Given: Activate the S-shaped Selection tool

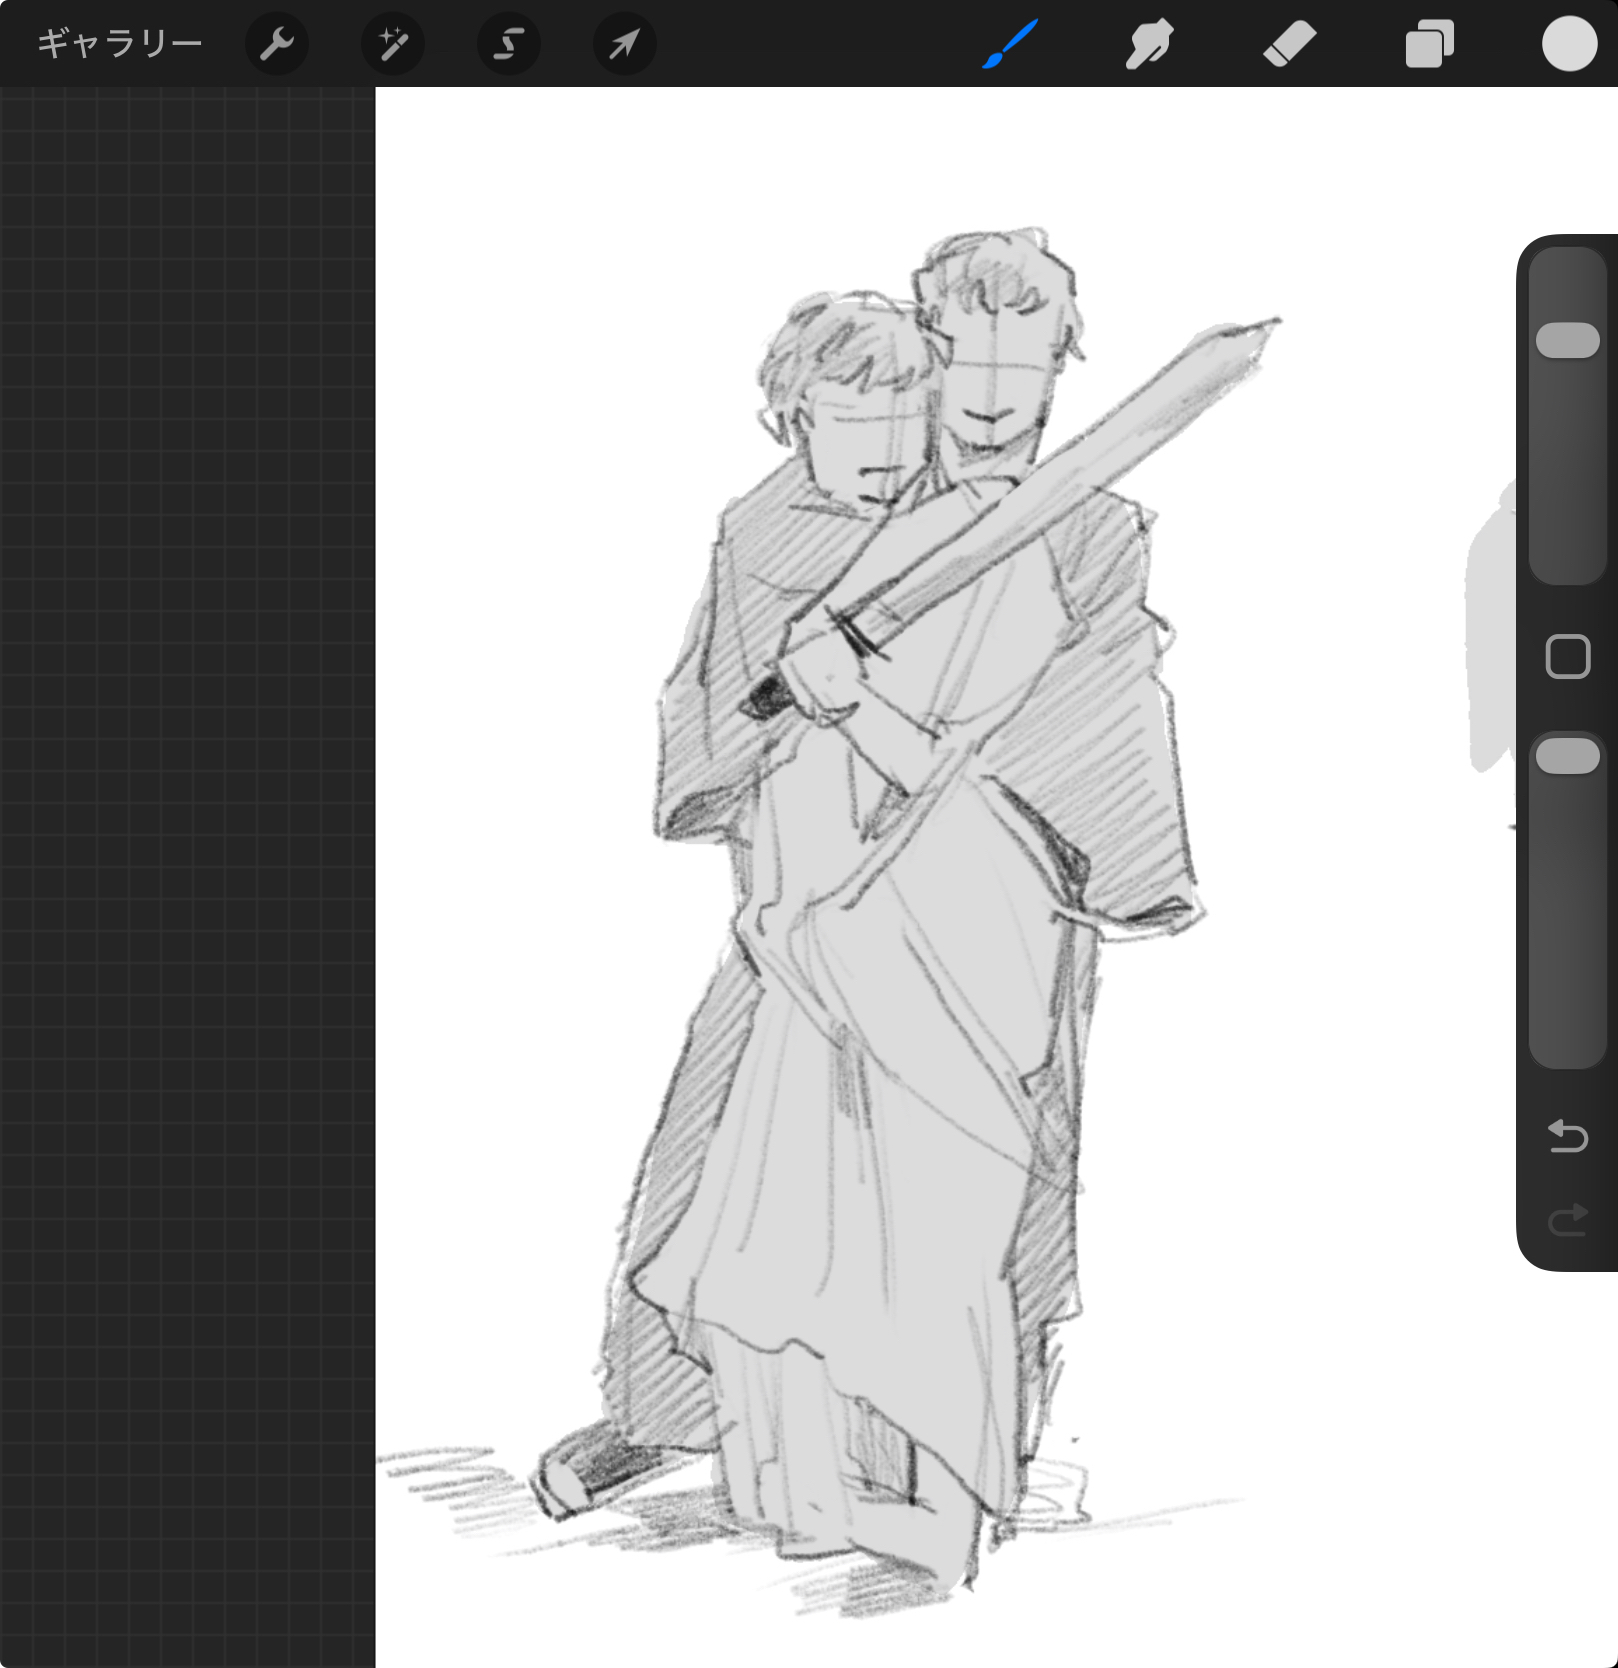Looking at the screenshot, I should coord(508,44).
